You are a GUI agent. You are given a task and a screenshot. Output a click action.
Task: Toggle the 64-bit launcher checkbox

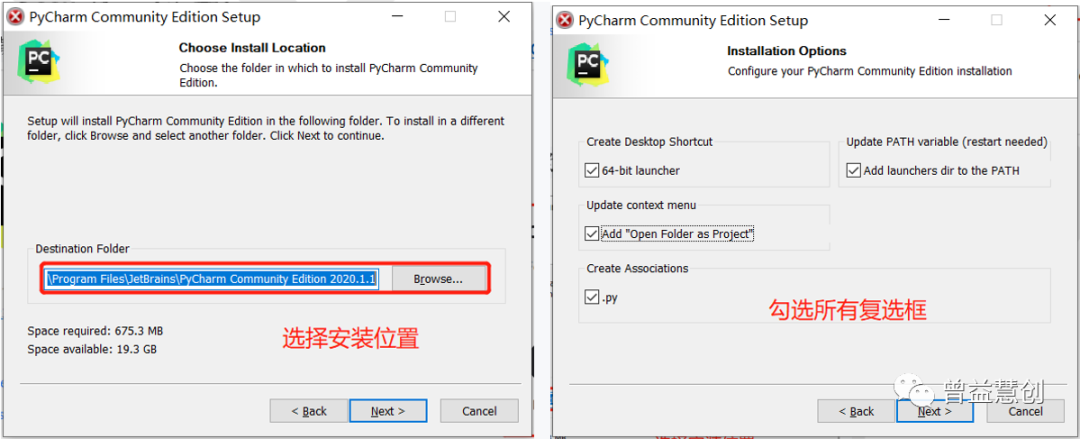[x=591, y=170]
